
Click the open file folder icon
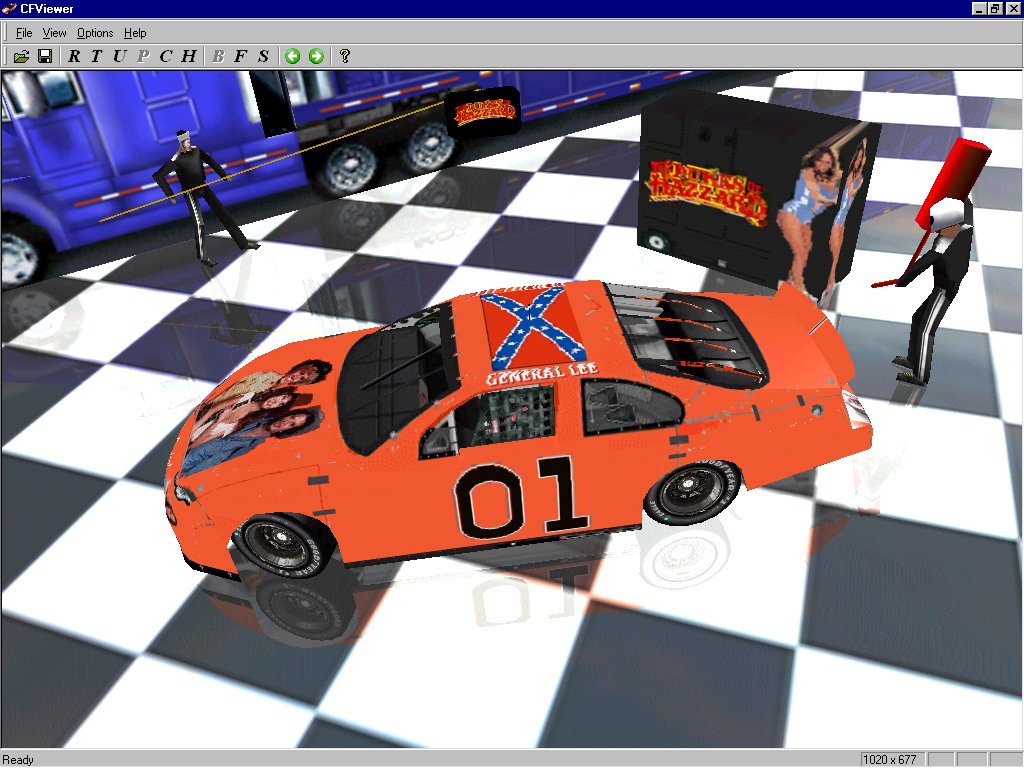click(x=22, y=56)
